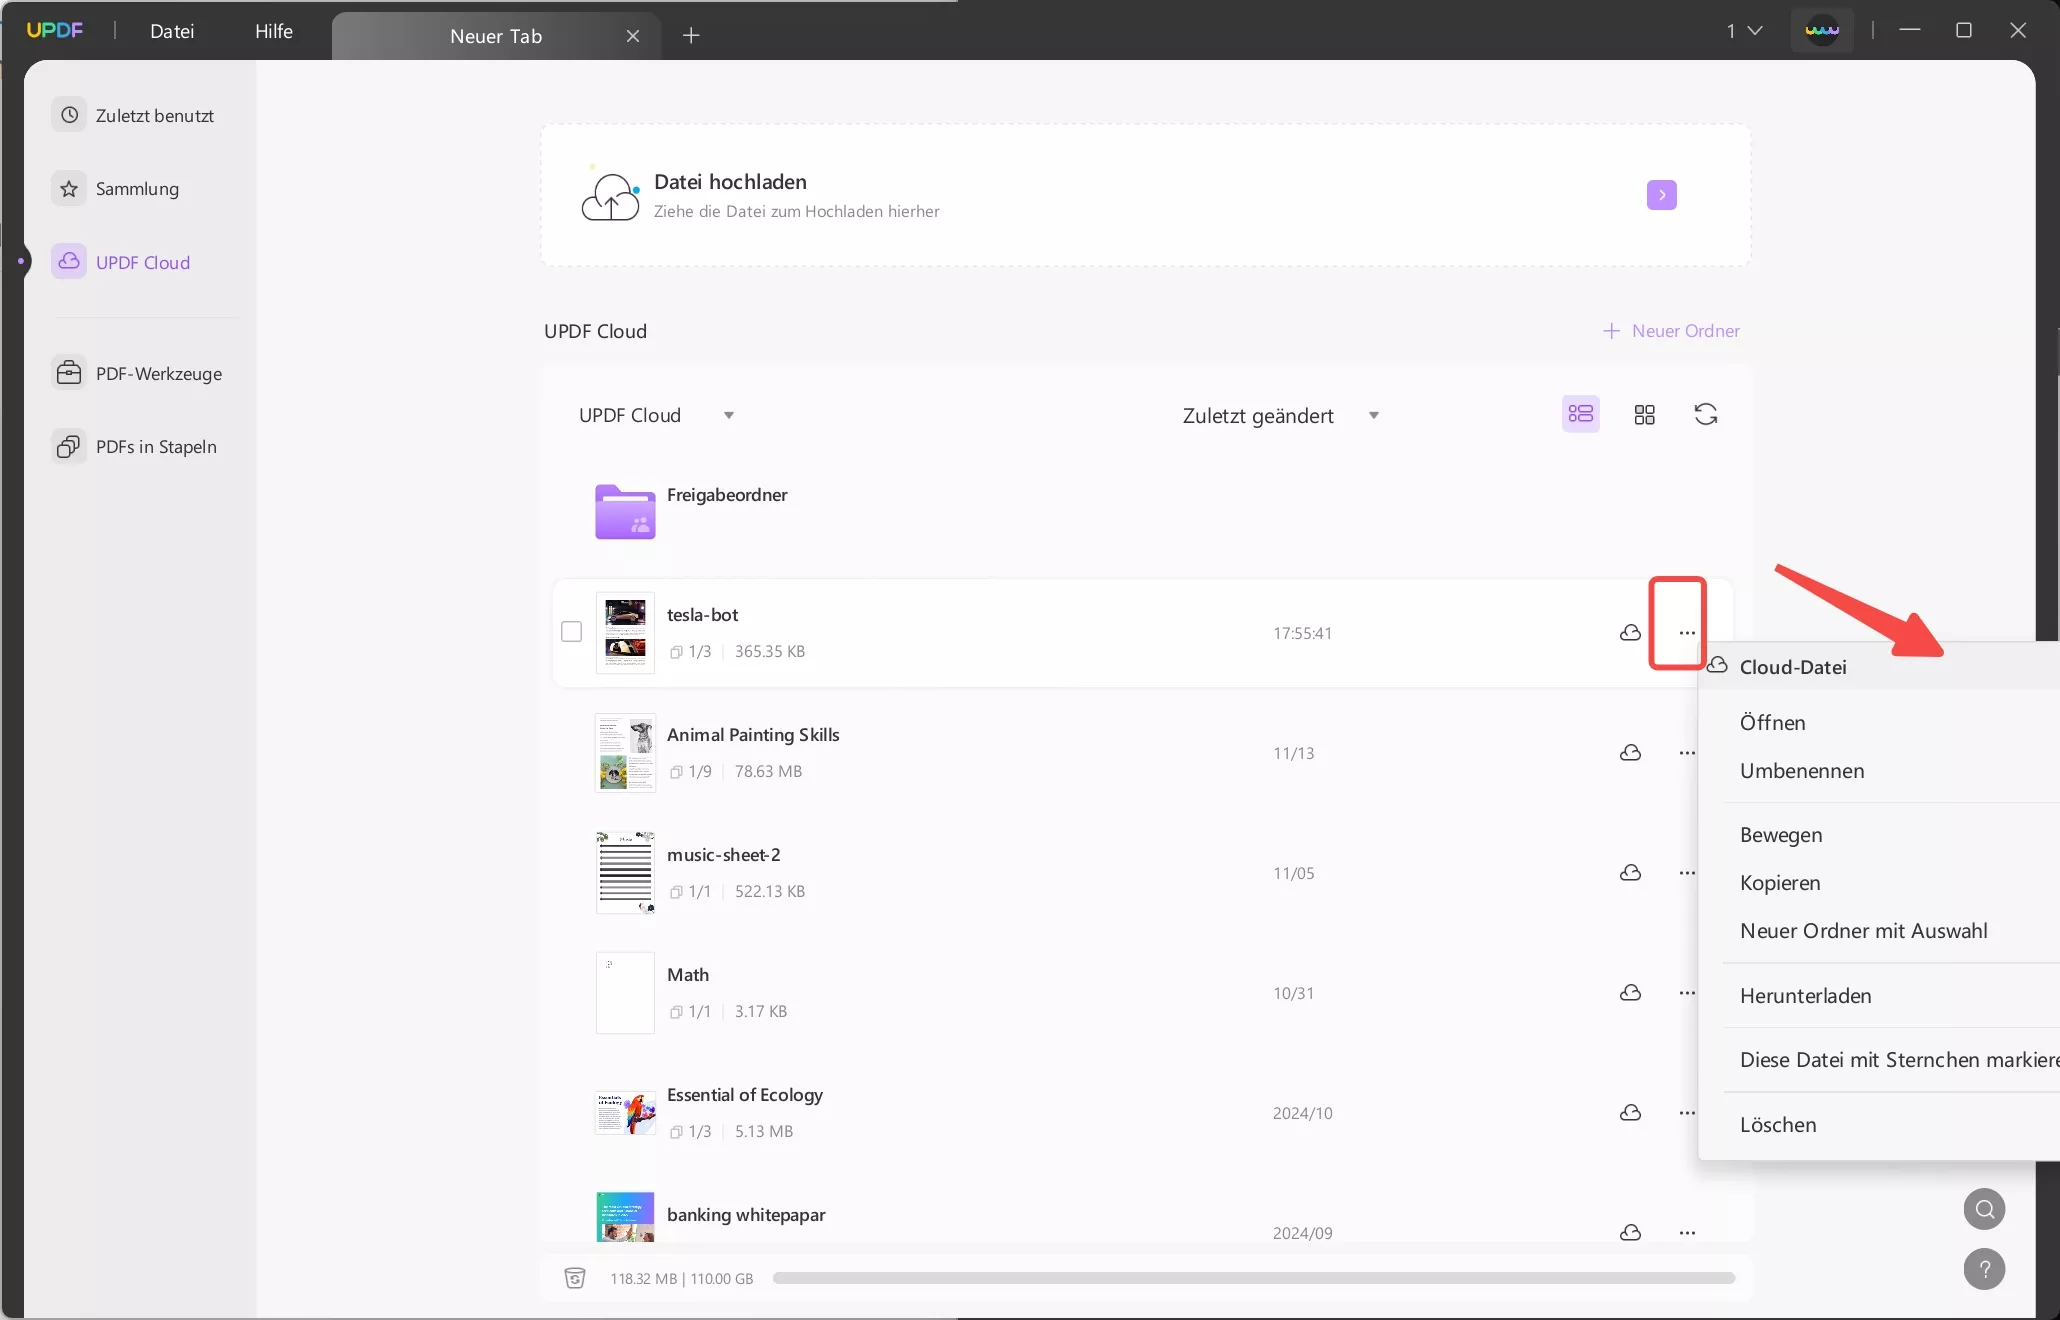This screenshot has width=2060, height=1320.
Task: Click the round search button
Action: click(1984, 1209)
